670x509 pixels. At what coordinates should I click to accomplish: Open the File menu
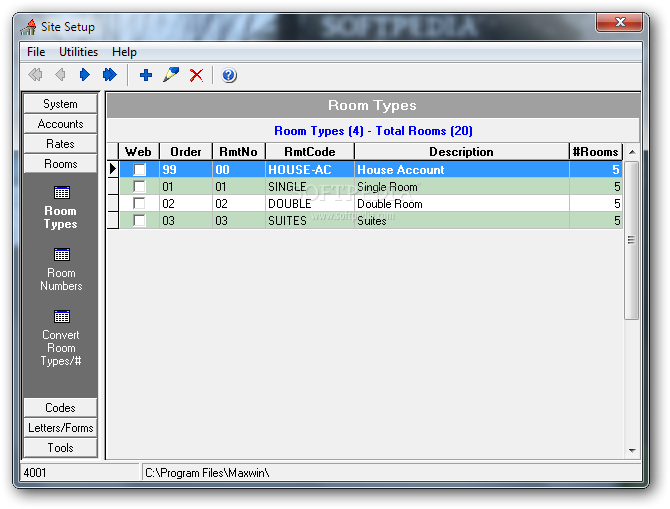(x=36, y=52)
